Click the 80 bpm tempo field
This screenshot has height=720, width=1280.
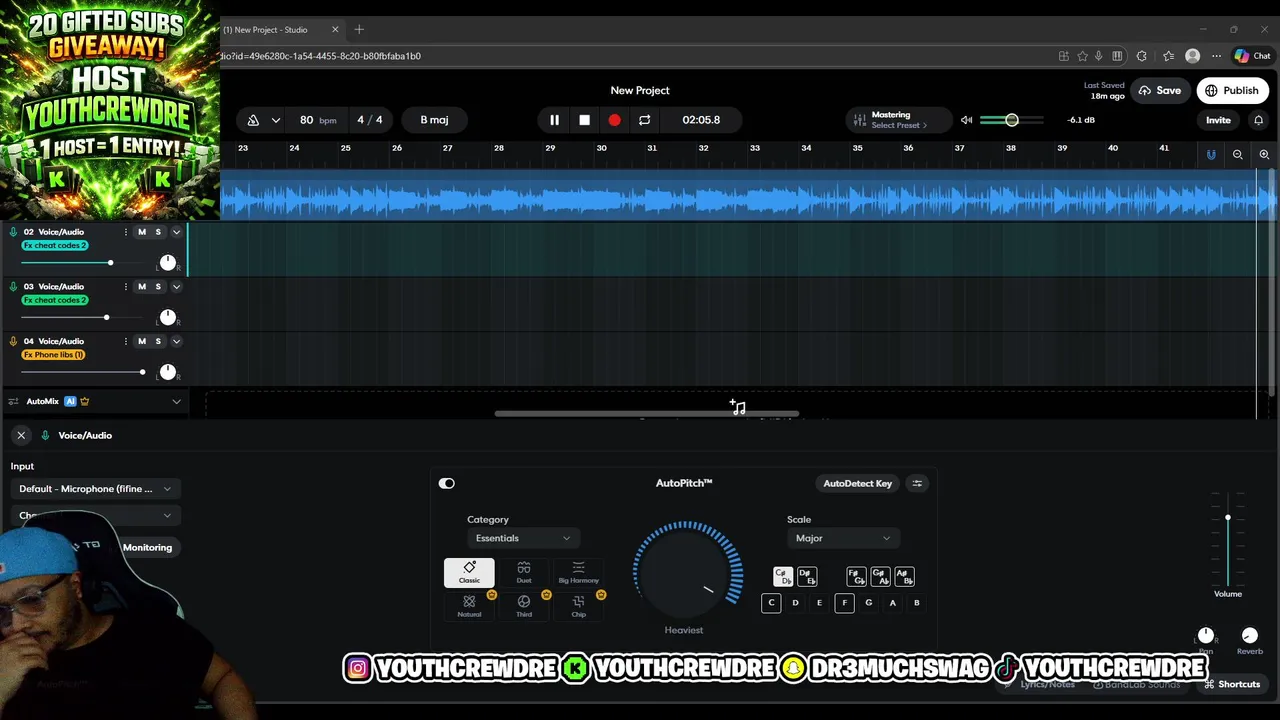click(x=317, y=120)
